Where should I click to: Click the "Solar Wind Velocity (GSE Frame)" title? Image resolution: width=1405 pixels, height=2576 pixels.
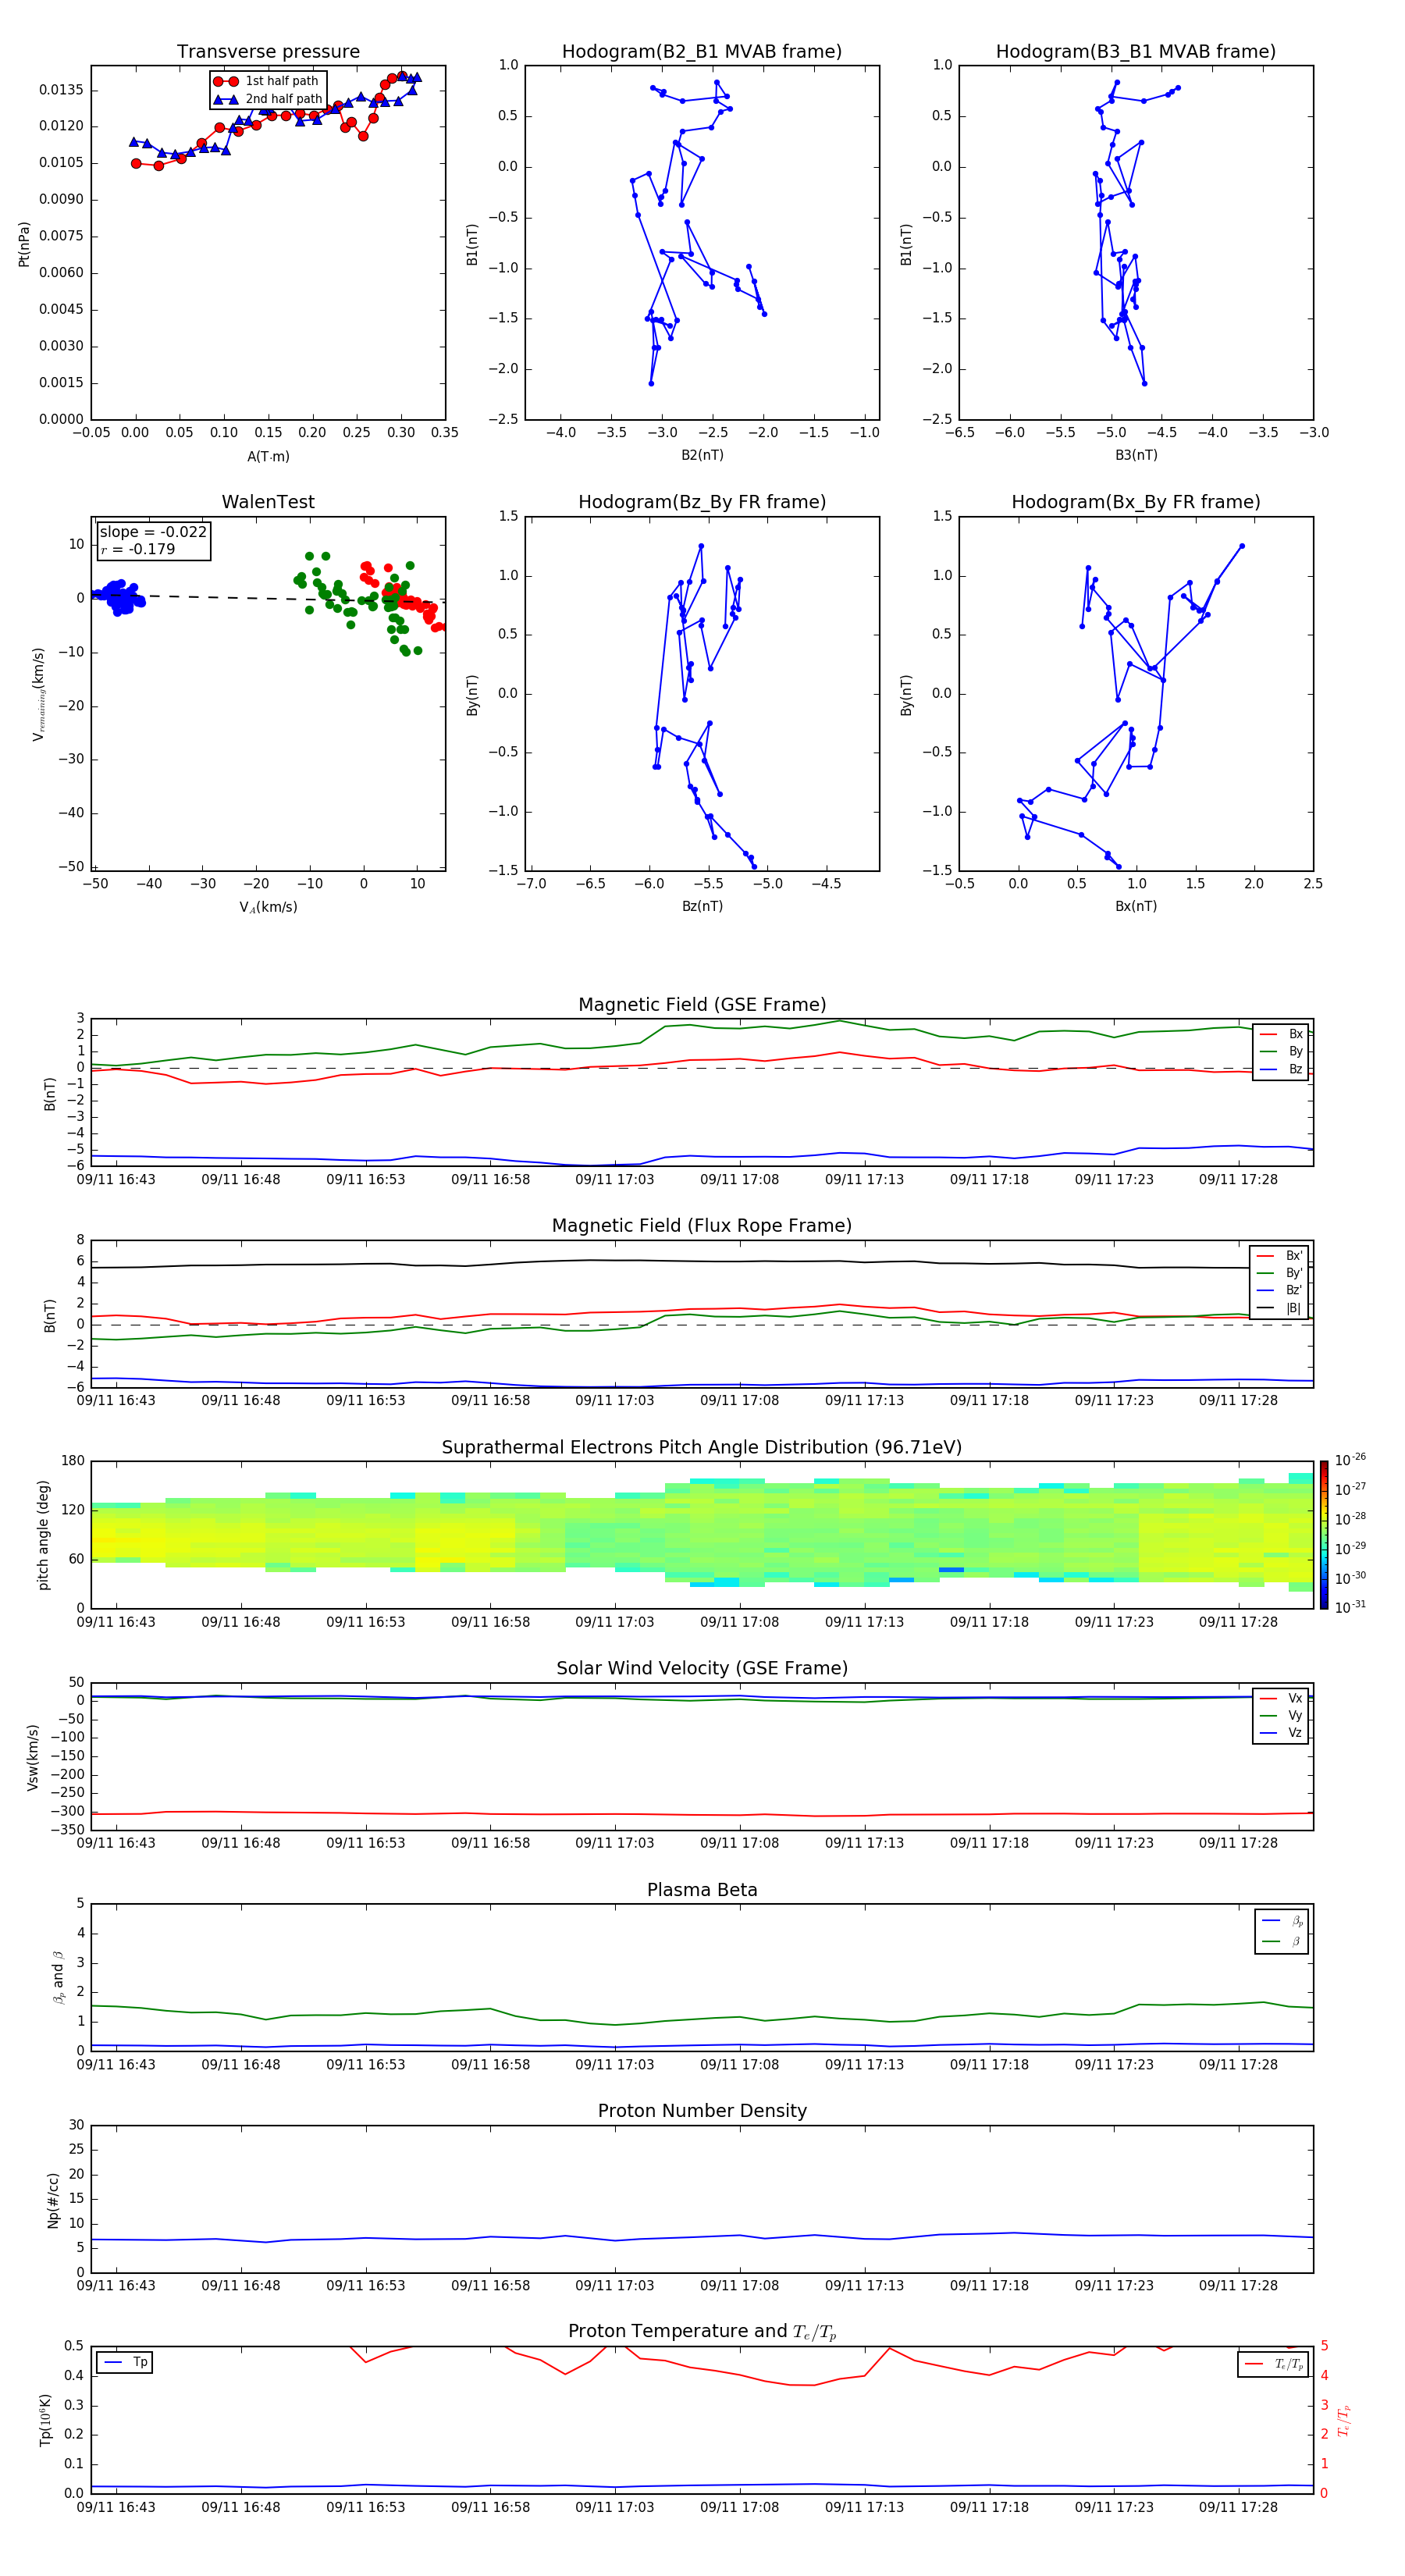click(x=701, y=1668)
